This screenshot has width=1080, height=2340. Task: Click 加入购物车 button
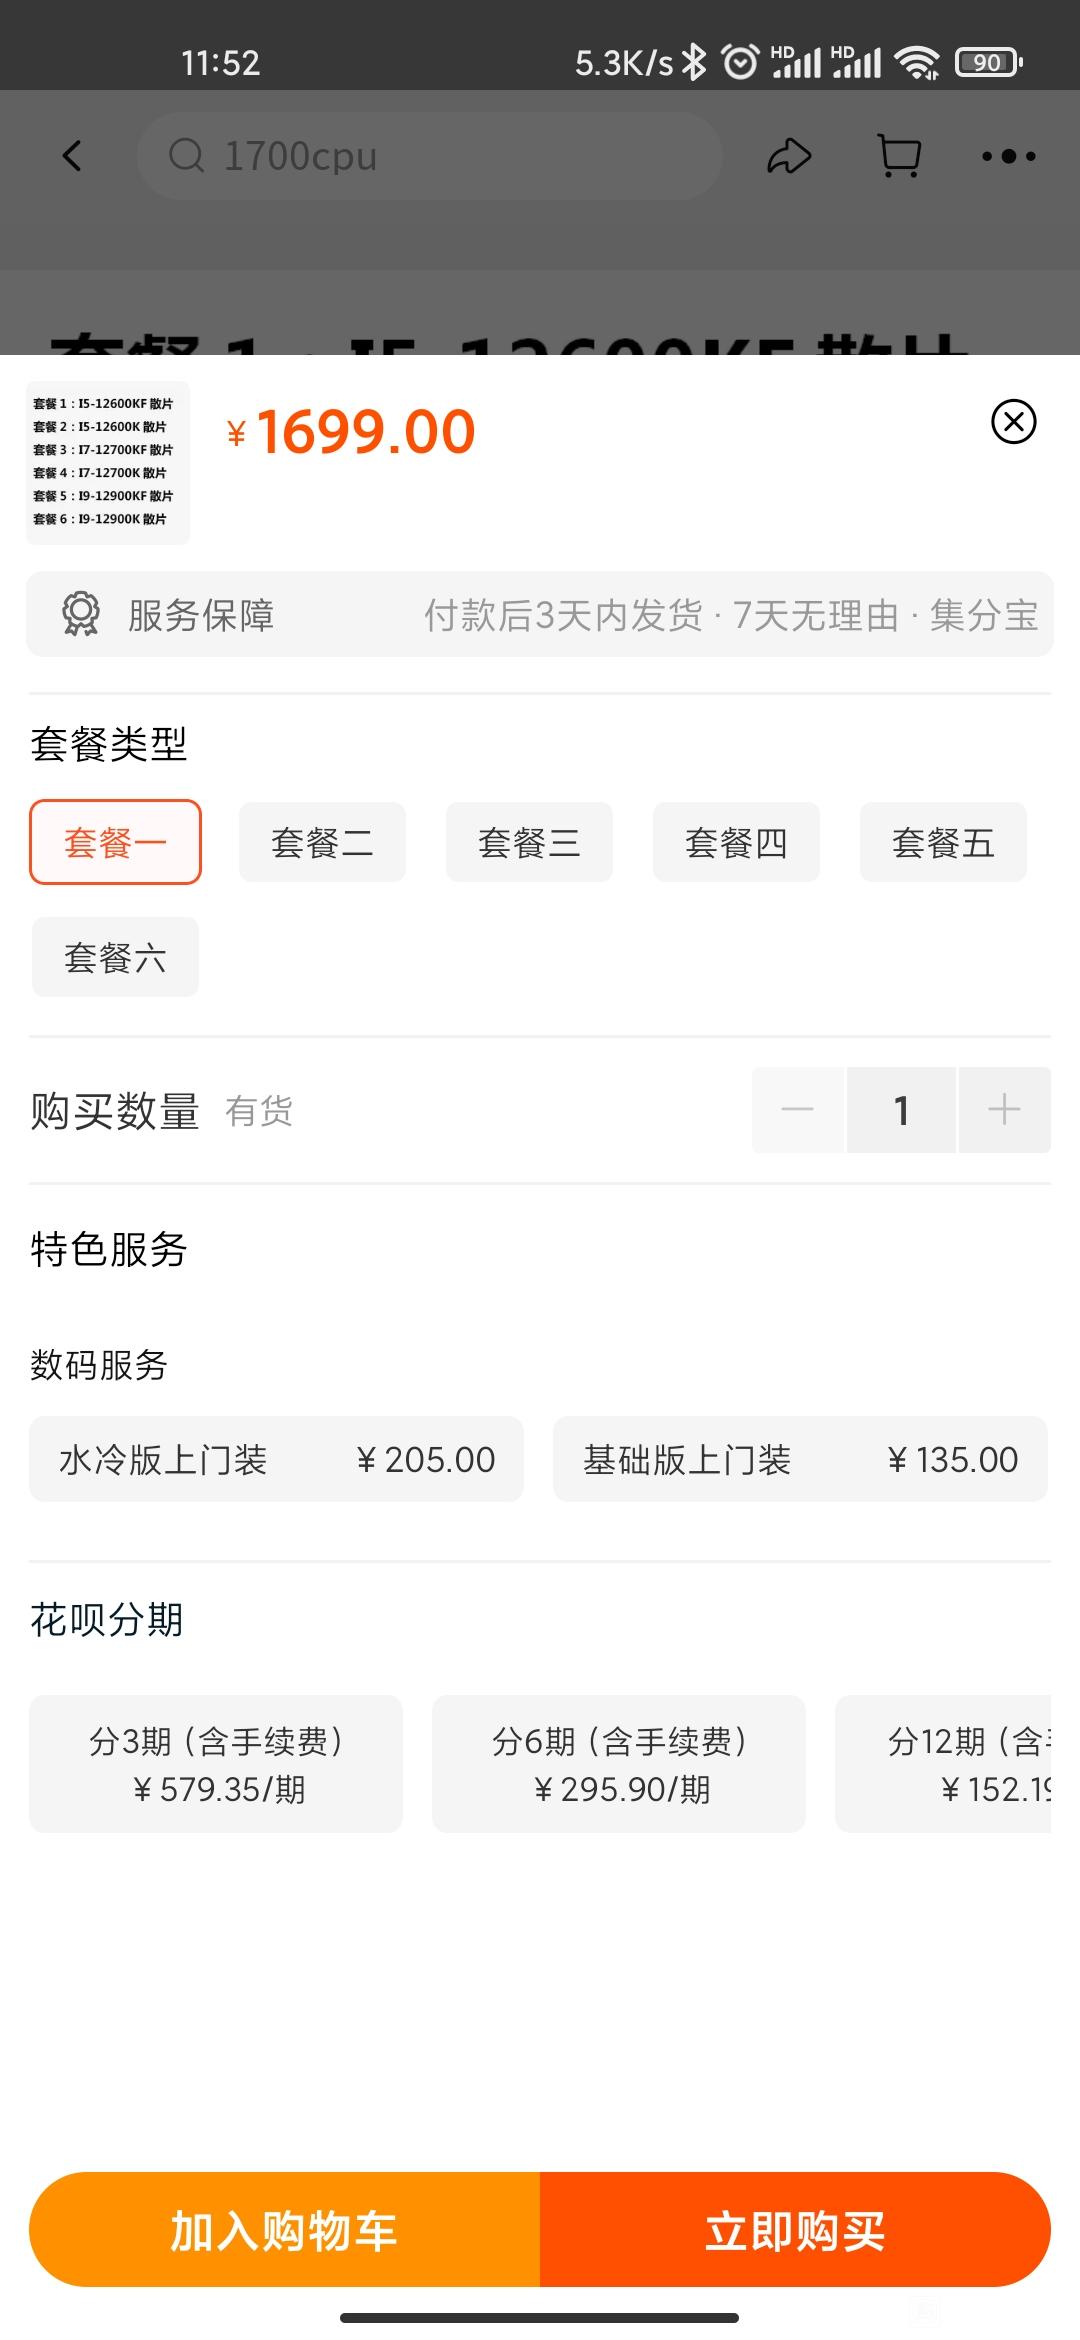285,2229
